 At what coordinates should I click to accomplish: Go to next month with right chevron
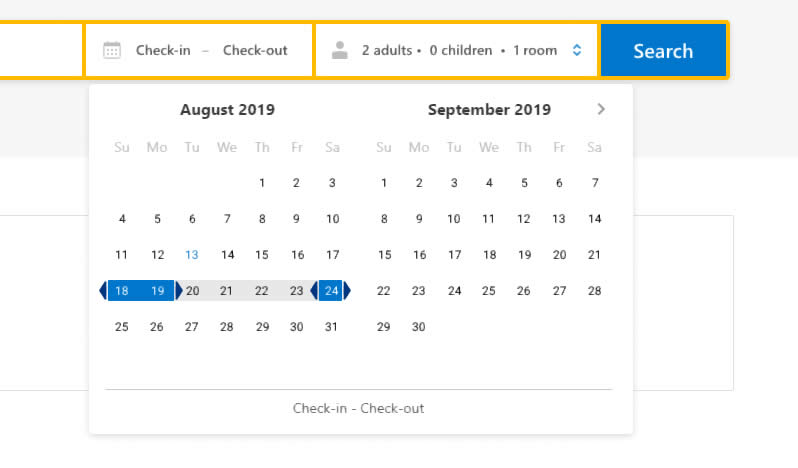point(601,109)
